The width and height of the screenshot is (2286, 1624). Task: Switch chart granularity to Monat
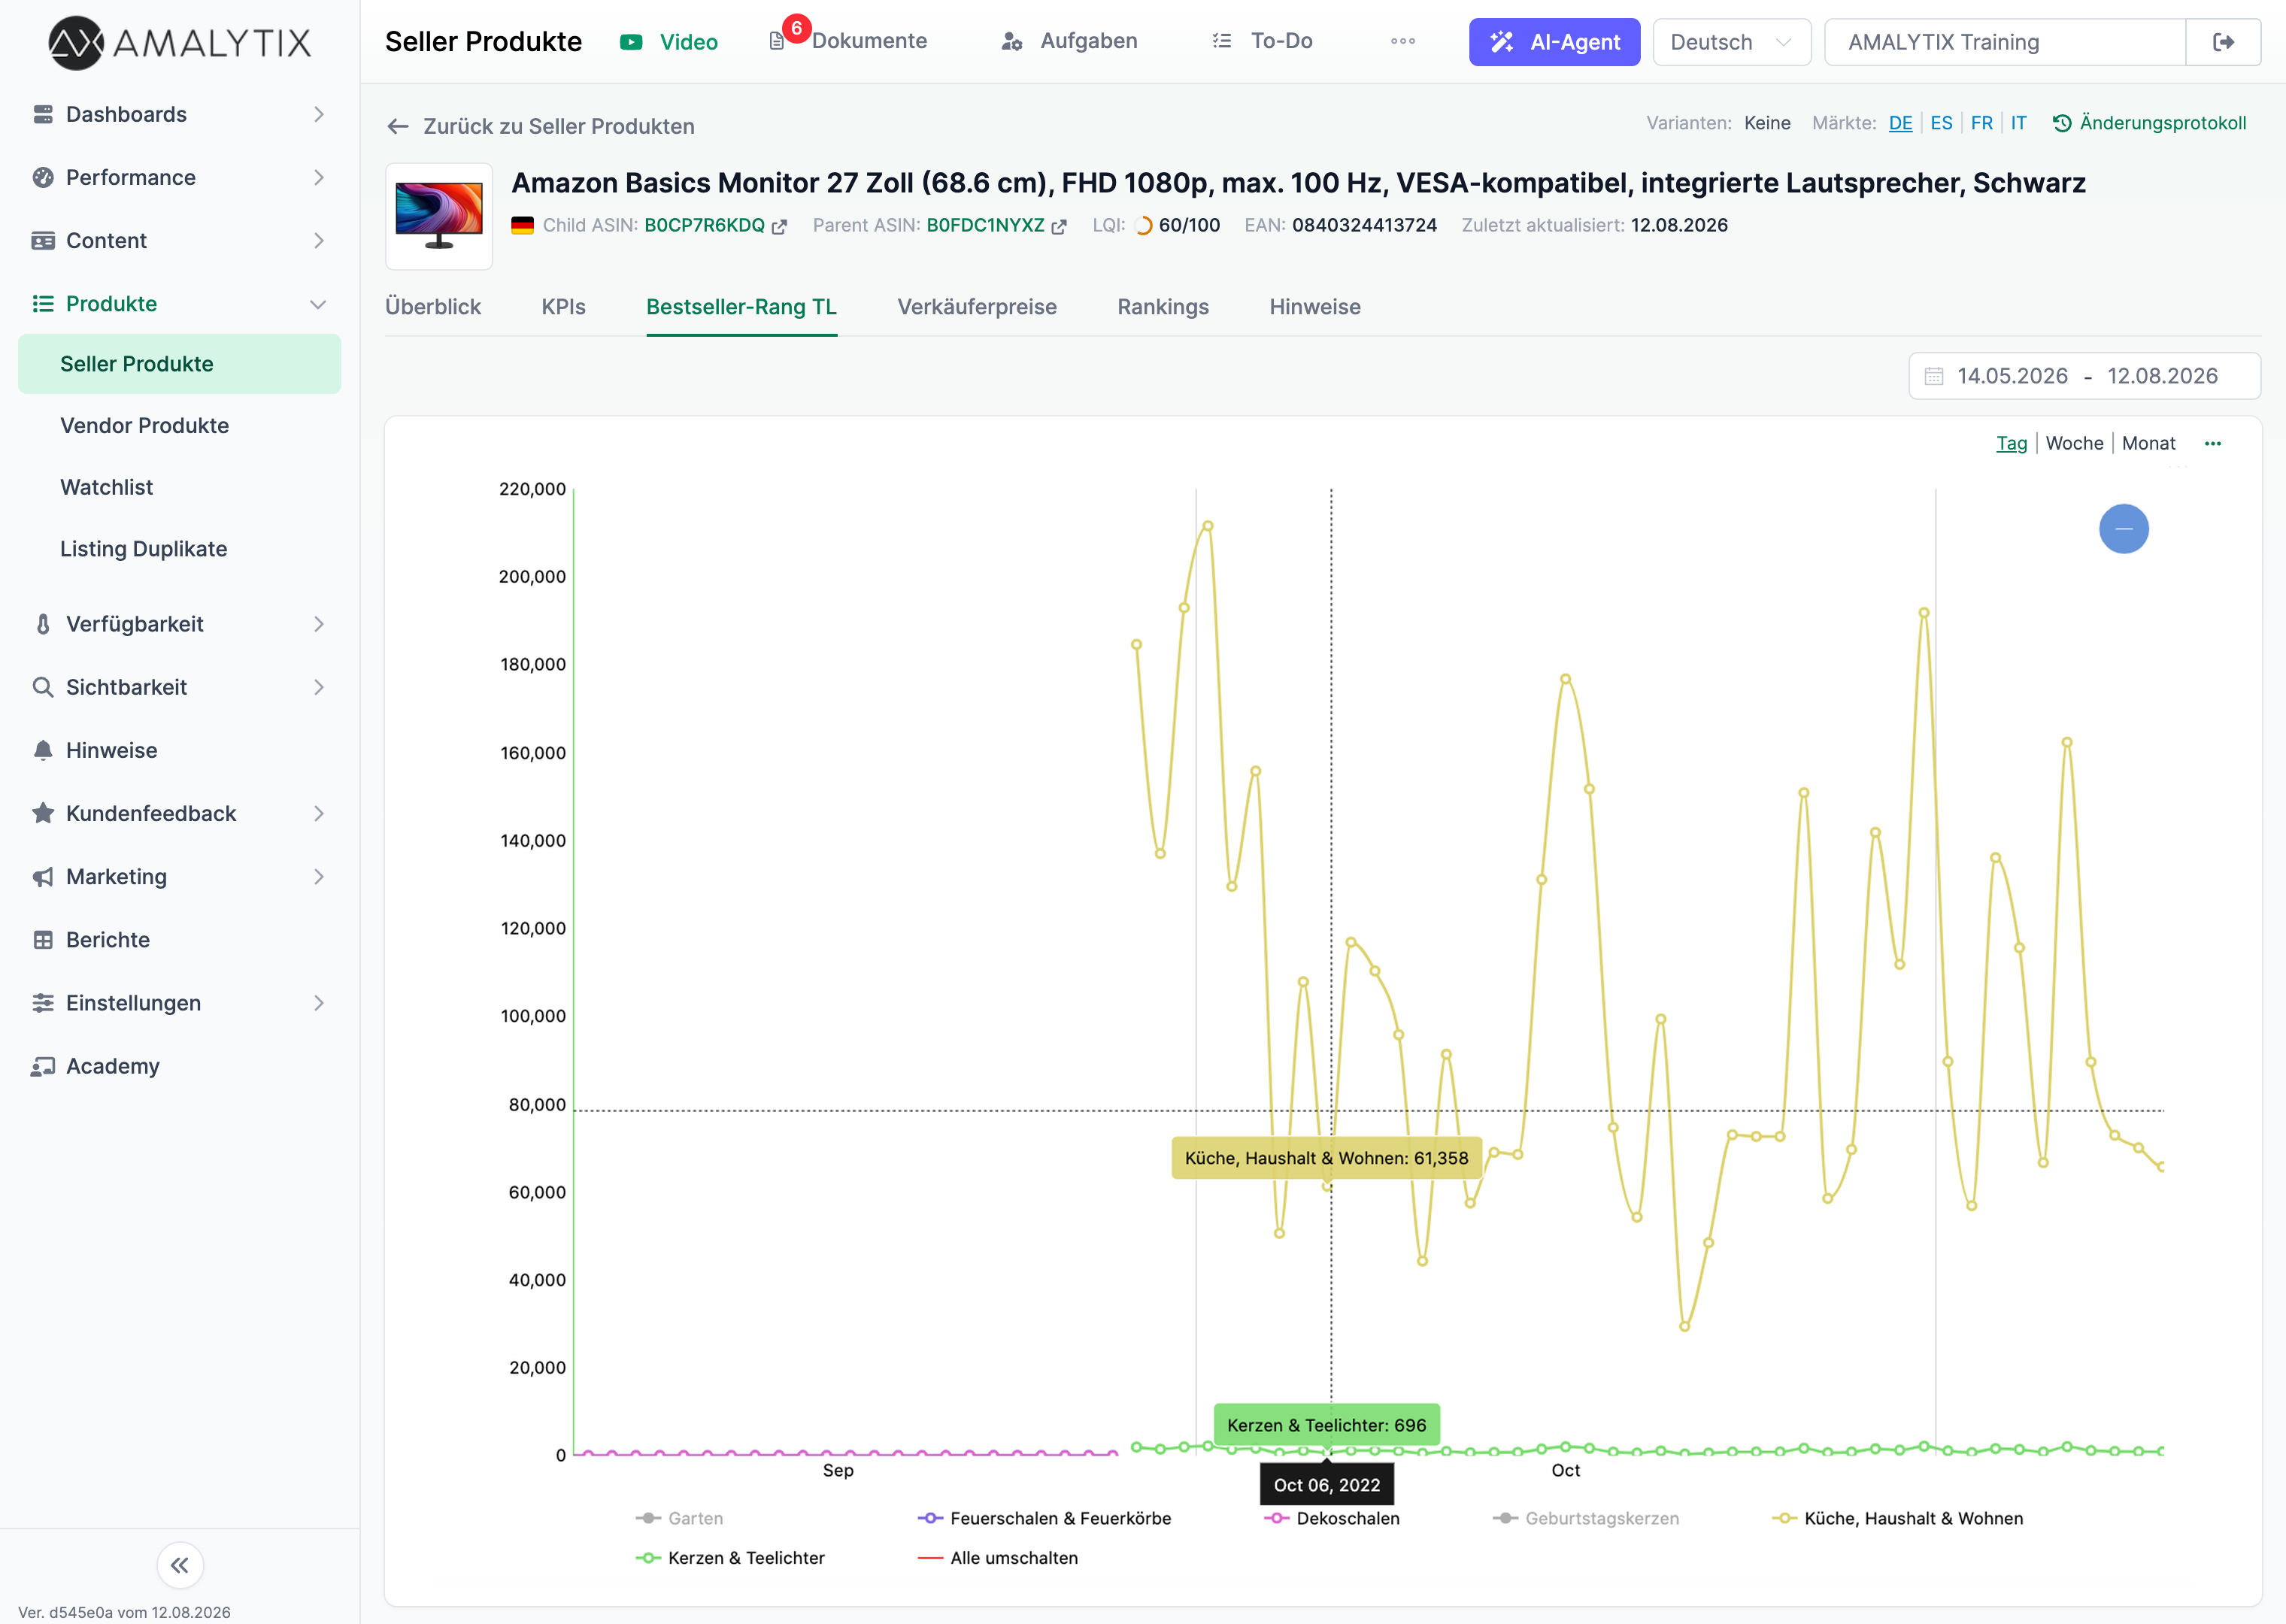pos(2149,443)
